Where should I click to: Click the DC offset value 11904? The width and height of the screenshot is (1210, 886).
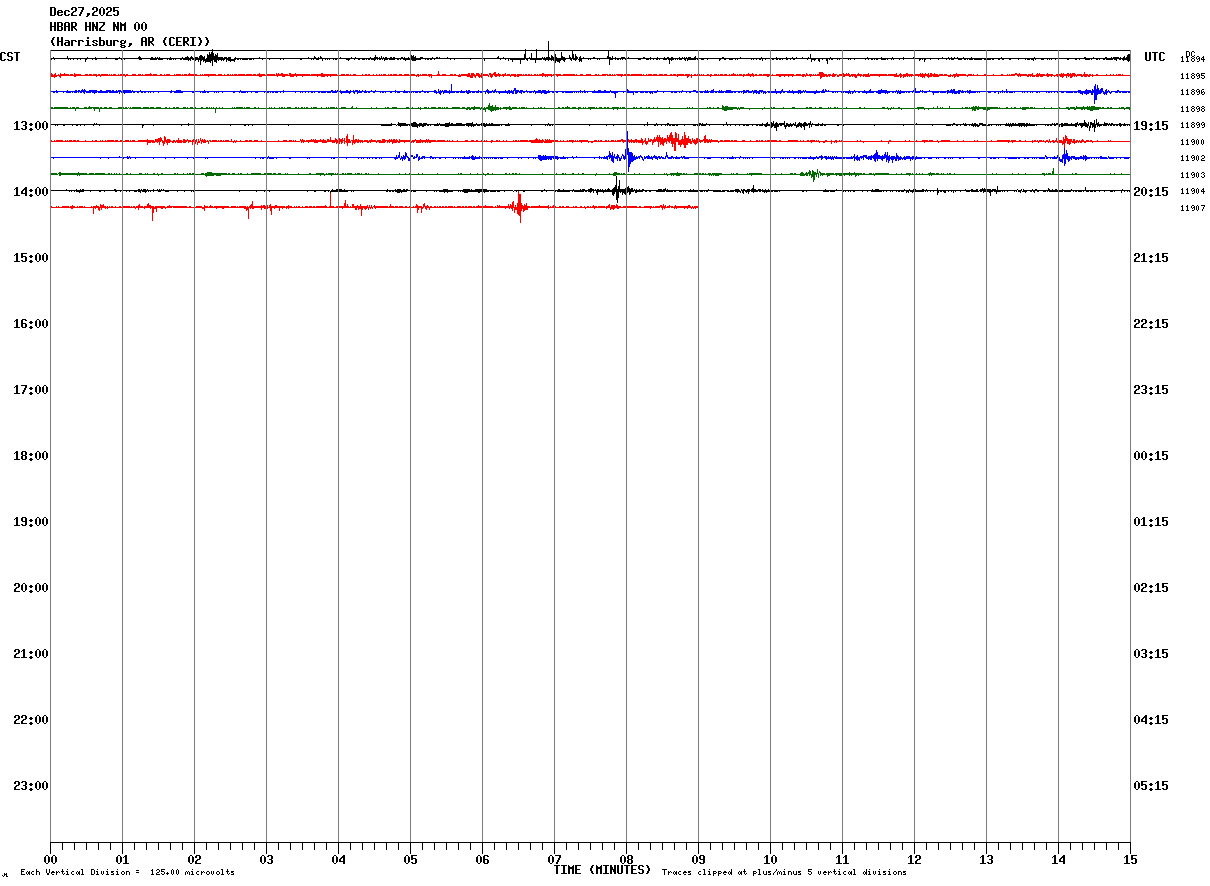coord(1192,191)
